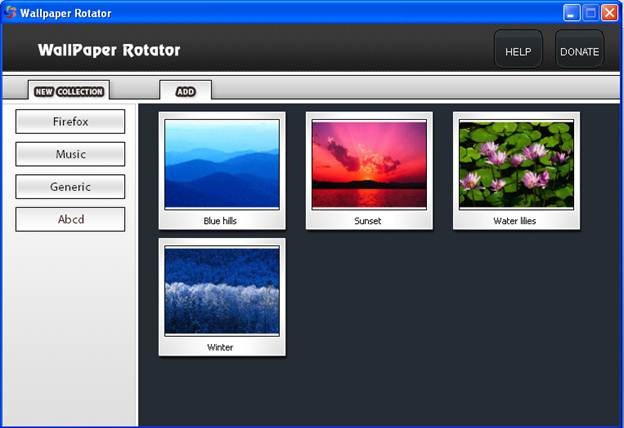The height and width of the screenshot is (428, 624).
Task: Click the 'Water lilies' caption text
Action: [515, 221]
